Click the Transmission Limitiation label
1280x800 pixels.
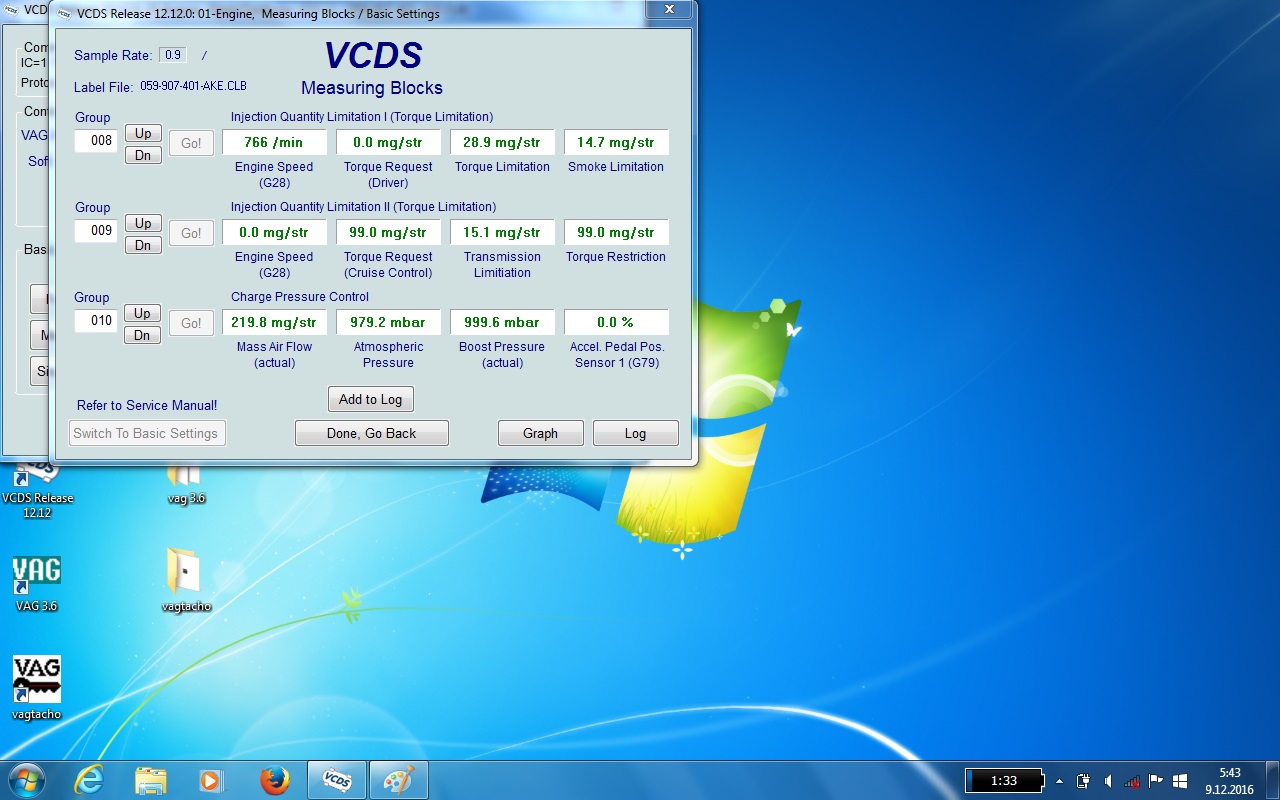(x=502, y=265)
